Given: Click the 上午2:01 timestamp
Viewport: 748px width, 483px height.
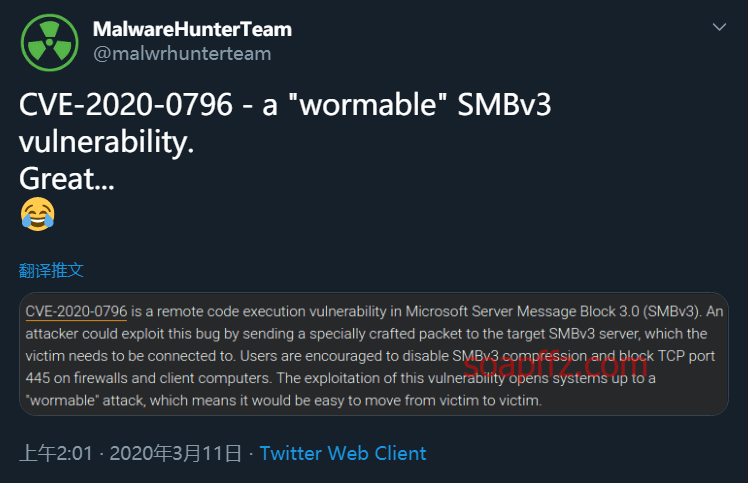Looking at the screenshot, I should point(56,453).
